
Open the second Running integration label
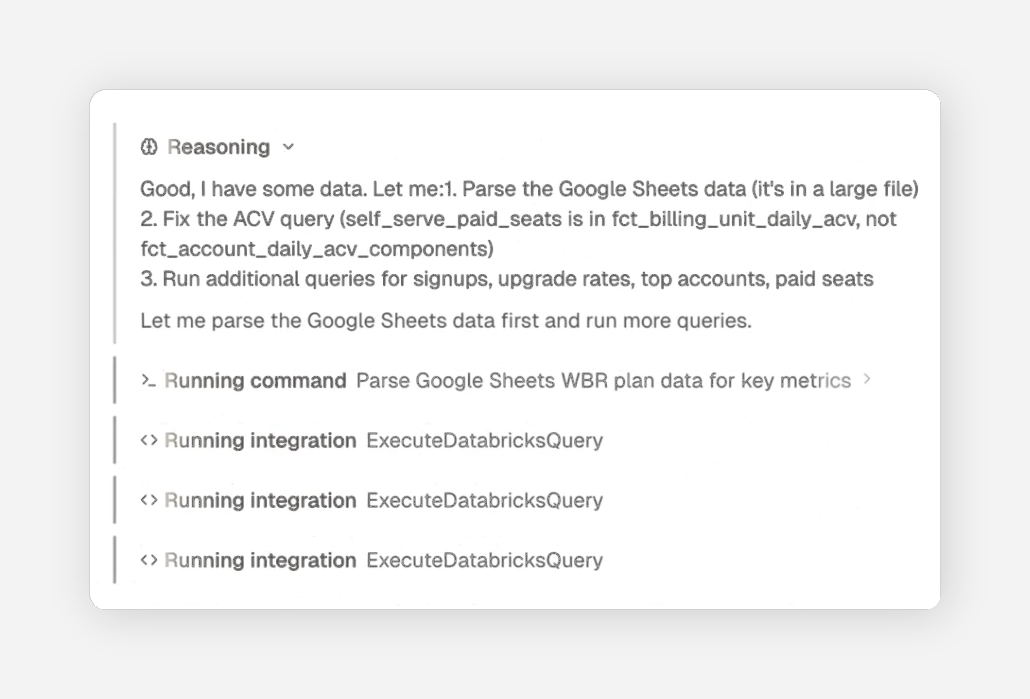click(260, 500)
